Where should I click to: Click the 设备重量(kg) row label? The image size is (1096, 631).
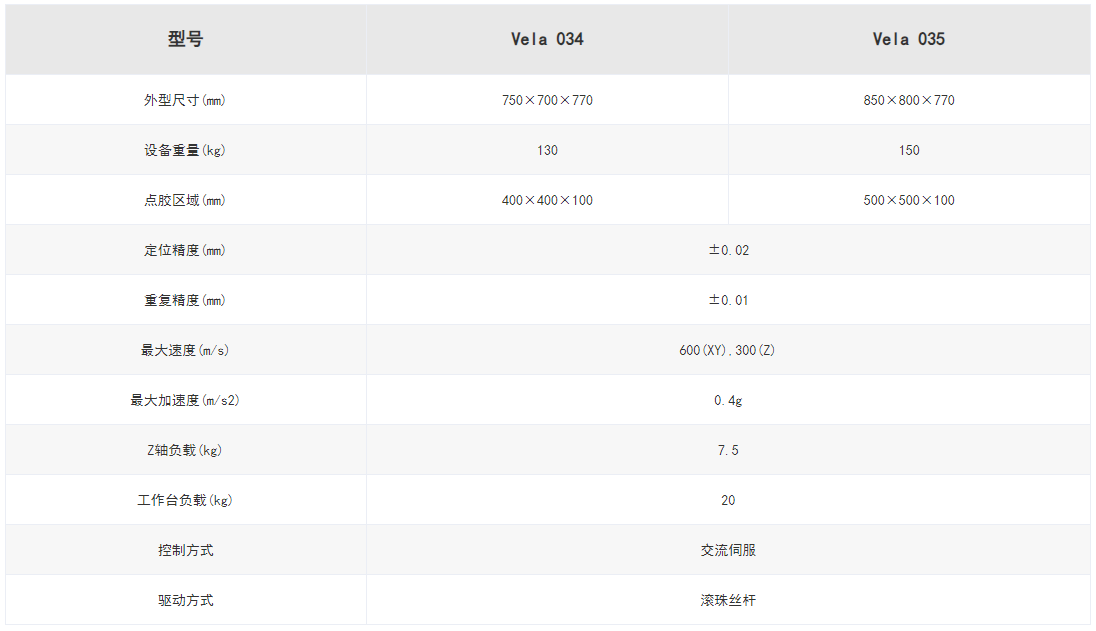(x=185, y=150)
